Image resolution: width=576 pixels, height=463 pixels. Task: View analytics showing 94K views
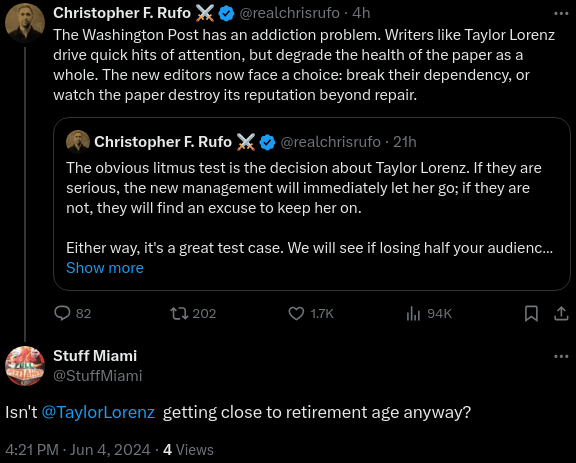413,313
